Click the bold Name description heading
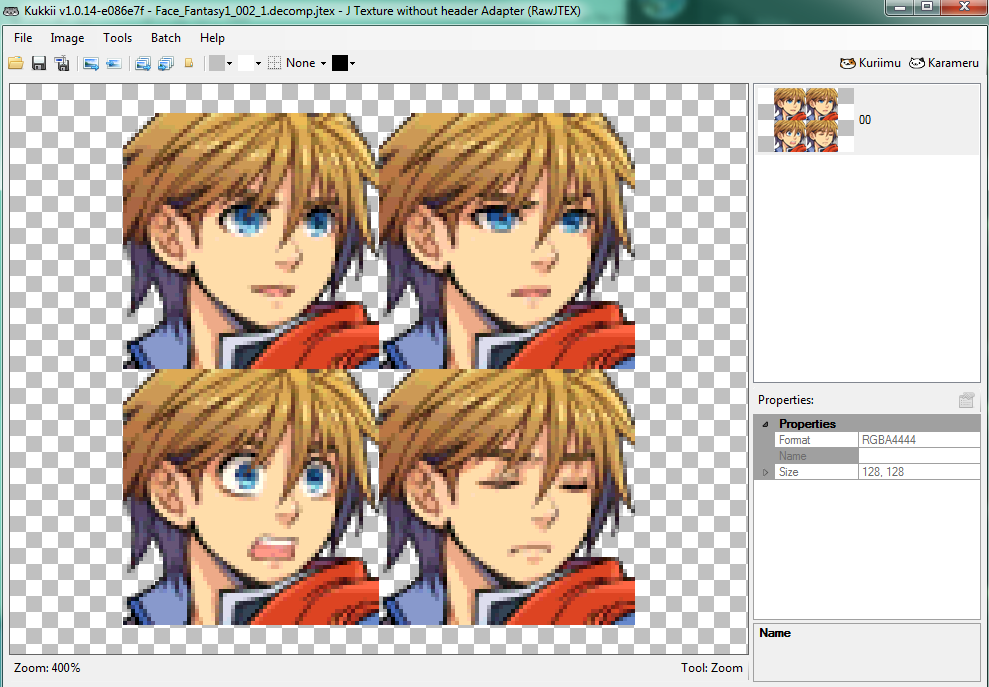The width and height of the screenshot is (989, 687). (775, 633)
